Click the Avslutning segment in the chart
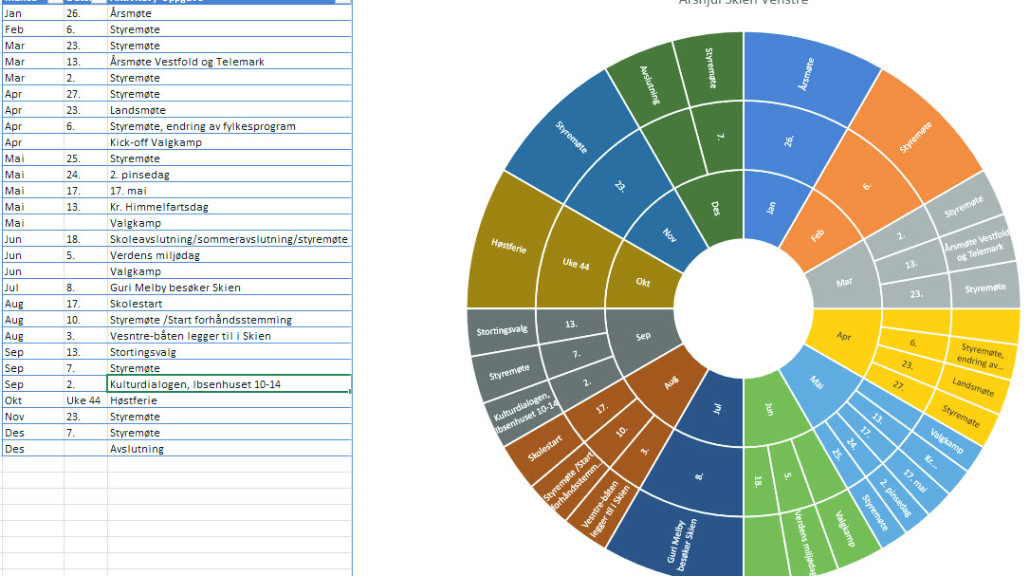The image size is (1030, 576). [x=649, y=85]
